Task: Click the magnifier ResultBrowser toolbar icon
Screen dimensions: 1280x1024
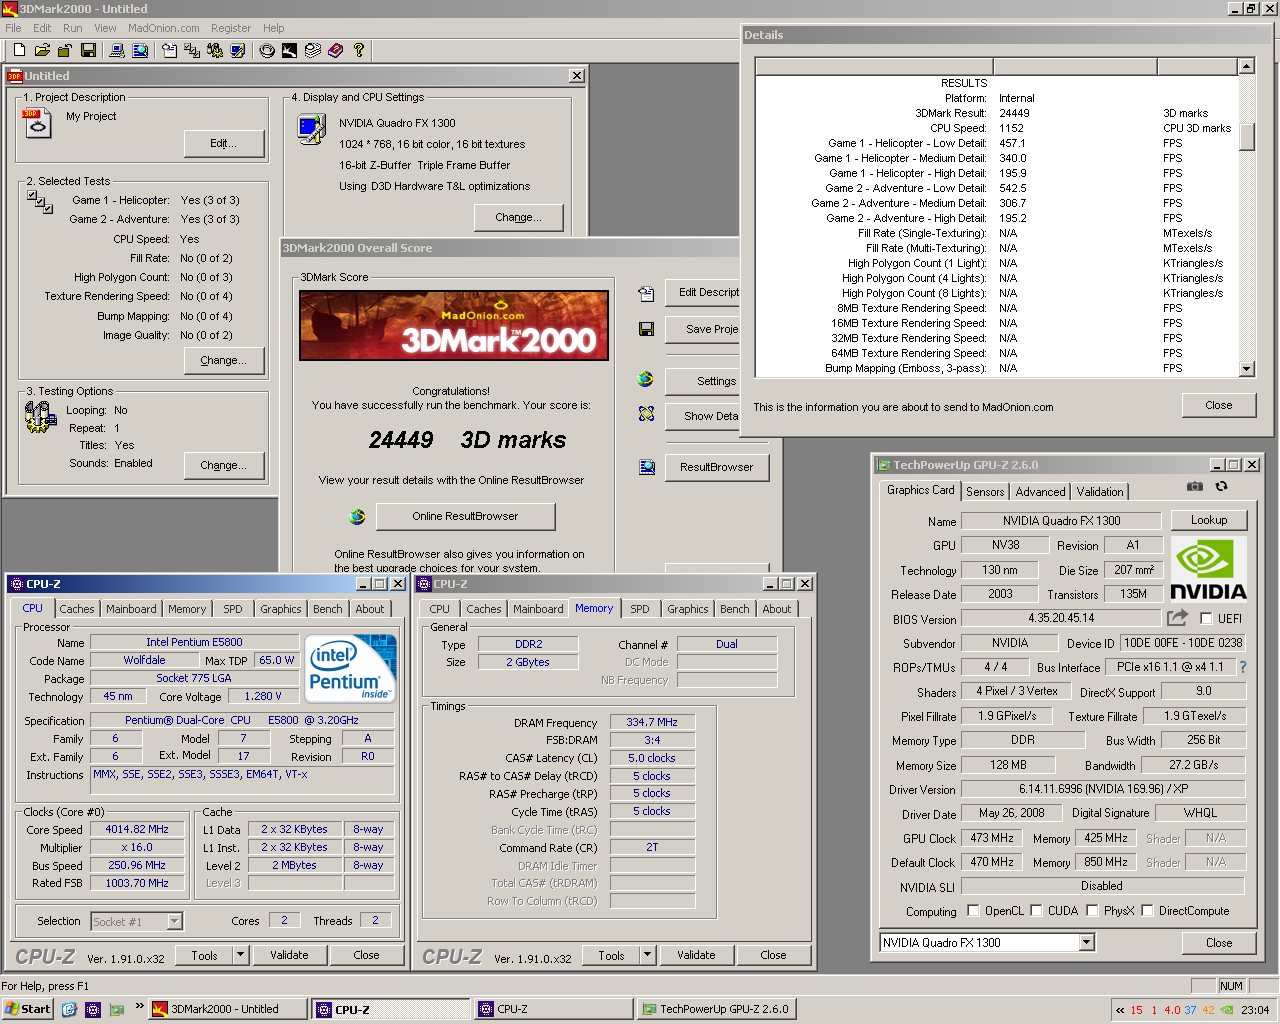Action: (140, 50)
